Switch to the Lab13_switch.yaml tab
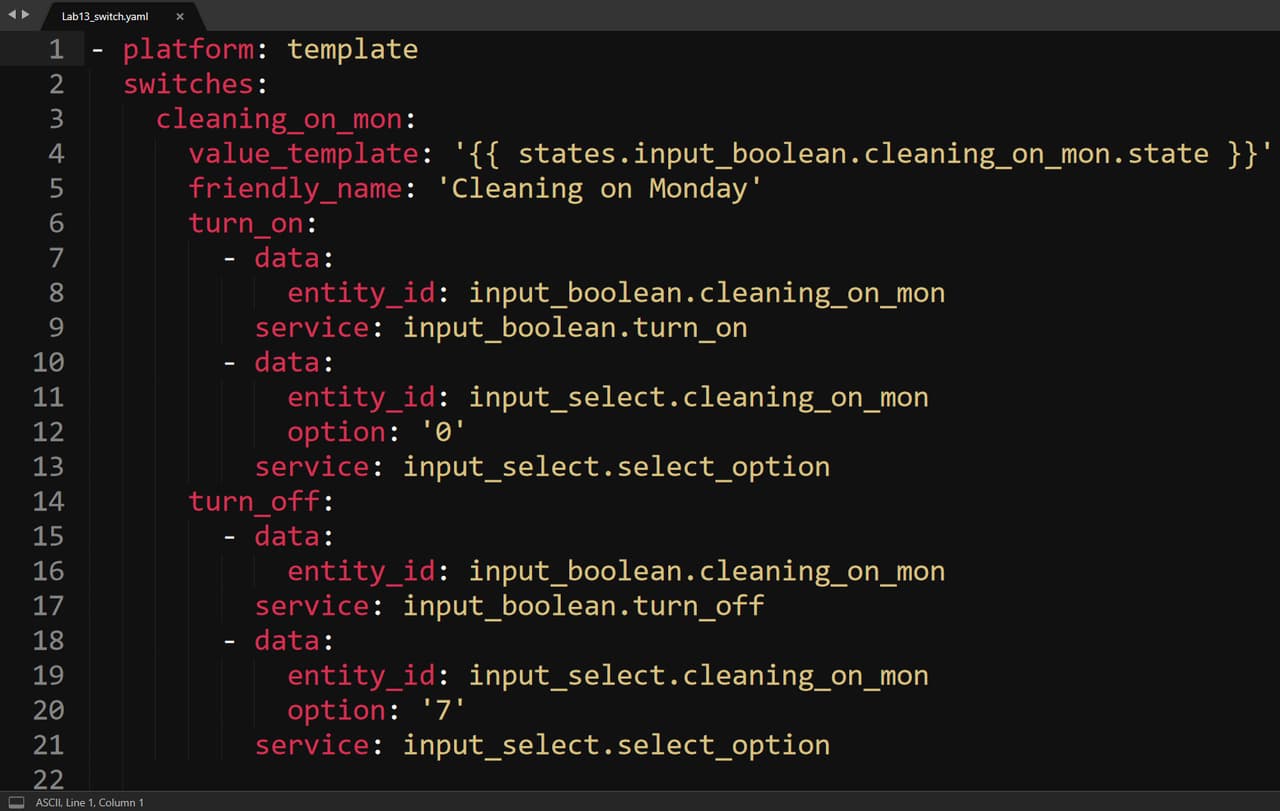The height and width of the screenshot is (811, 1280). (x=105, y=17)
